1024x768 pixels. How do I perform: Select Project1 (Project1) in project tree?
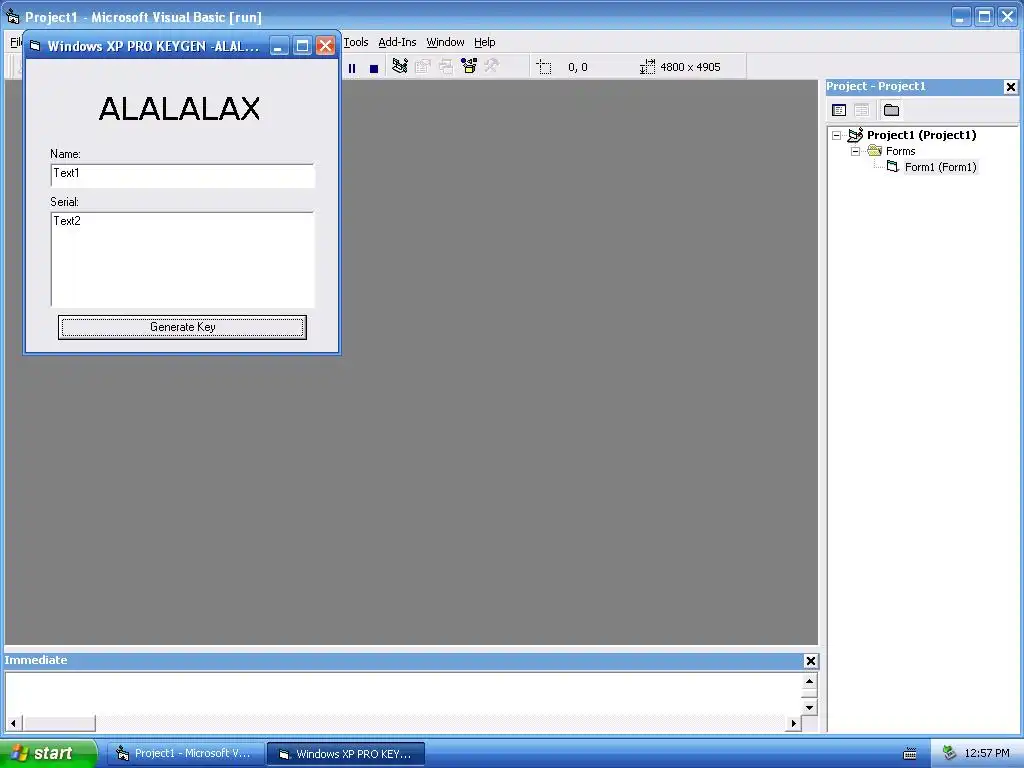(x=921, y=135)
